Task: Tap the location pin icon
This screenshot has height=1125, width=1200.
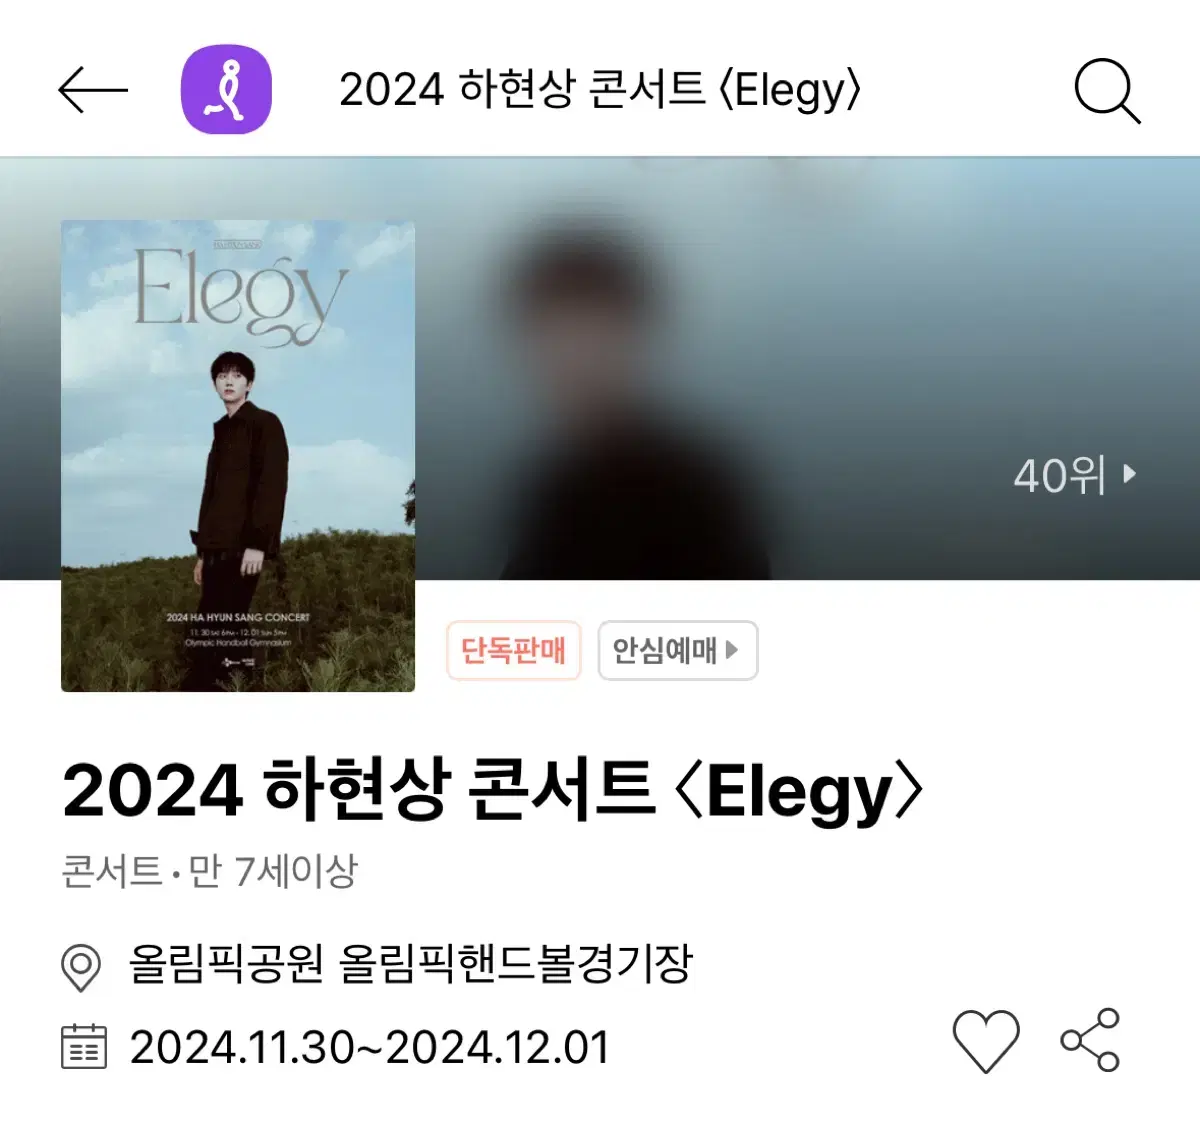Action: pos(81,967)
